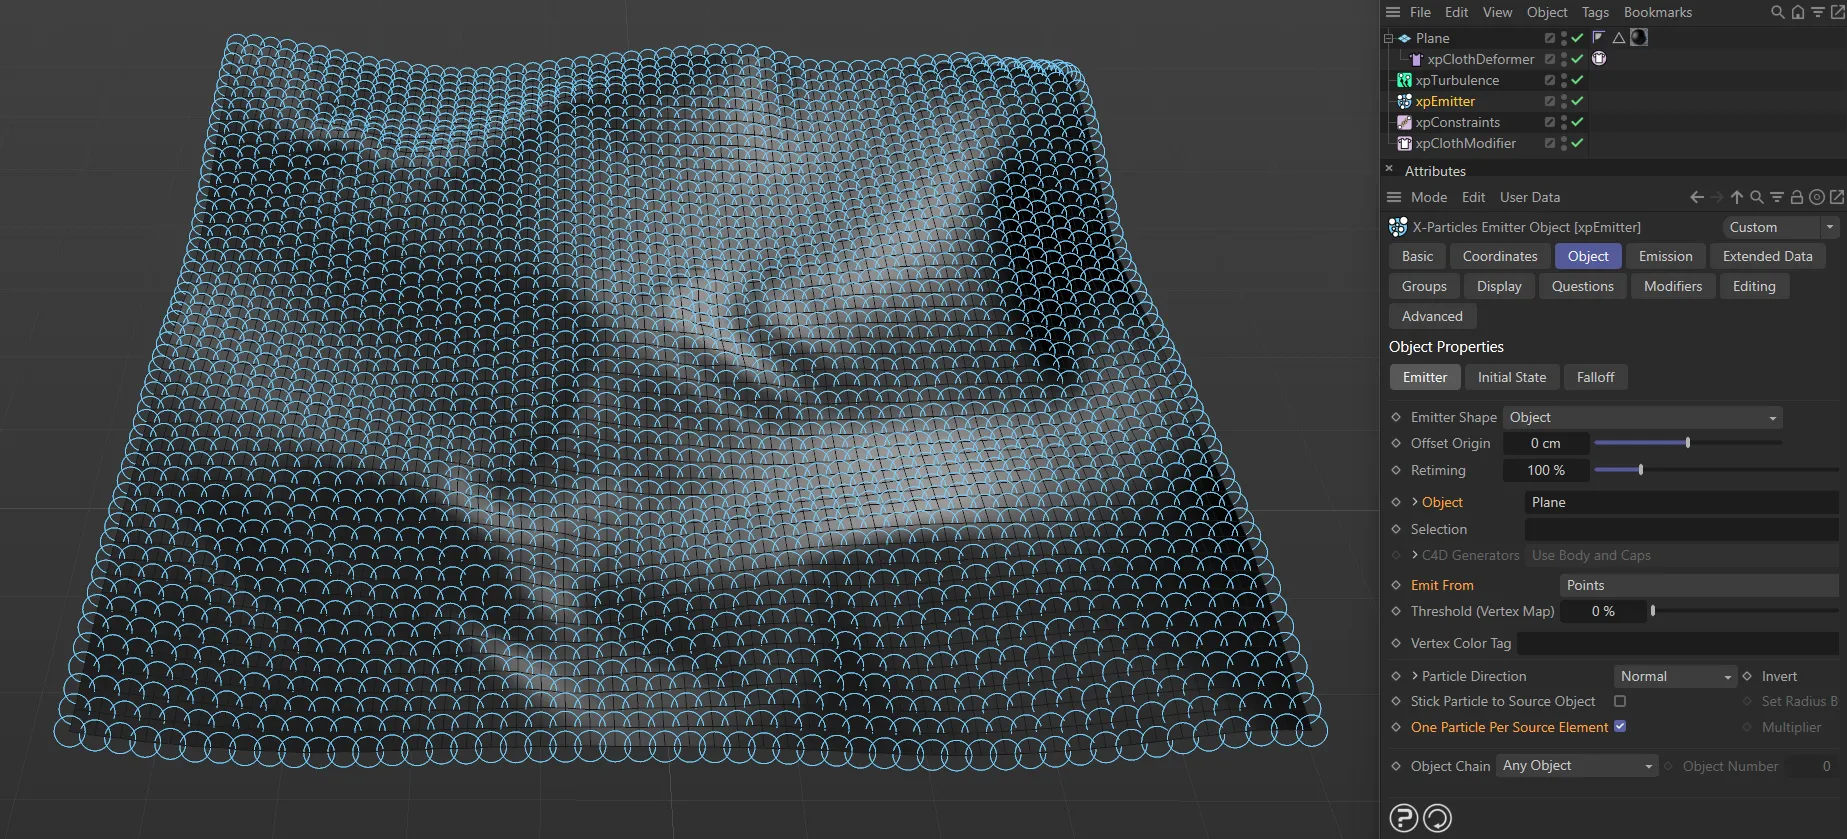
Task: Expand the Particle Direction parameter arrow
Action: [x=1415, y=676]
